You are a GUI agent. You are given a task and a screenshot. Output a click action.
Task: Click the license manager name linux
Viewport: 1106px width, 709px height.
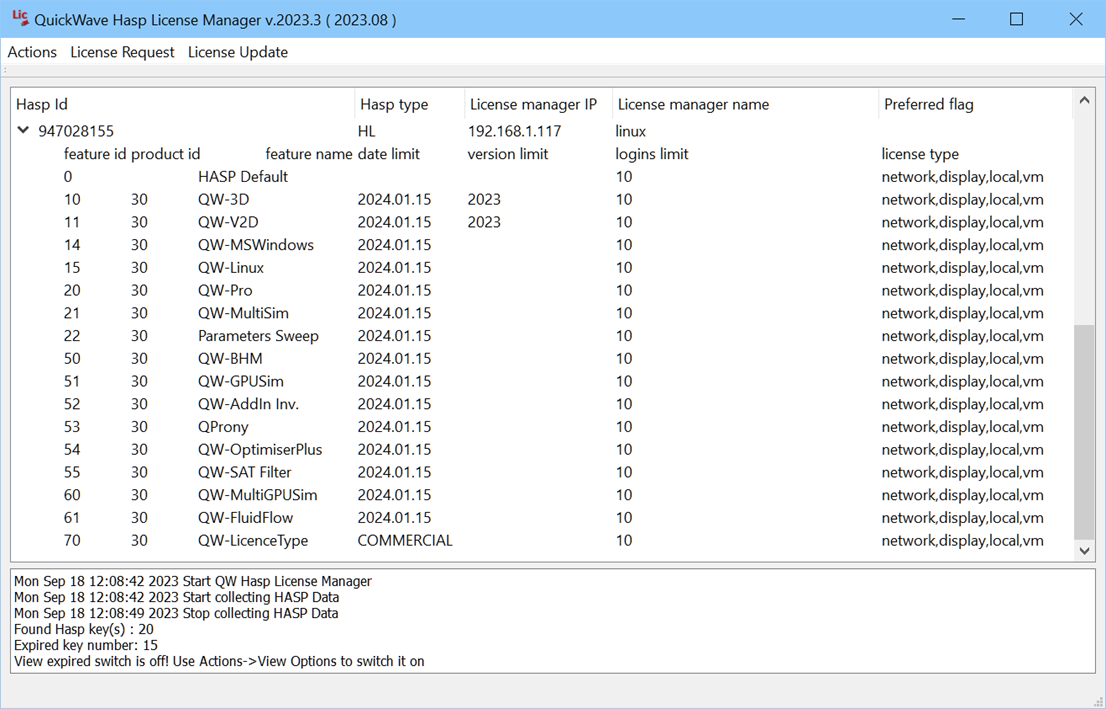(631, 131)
